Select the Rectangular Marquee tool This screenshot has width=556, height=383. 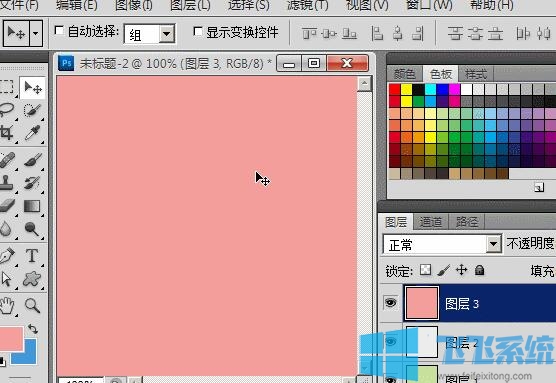[x=6, y=87]
